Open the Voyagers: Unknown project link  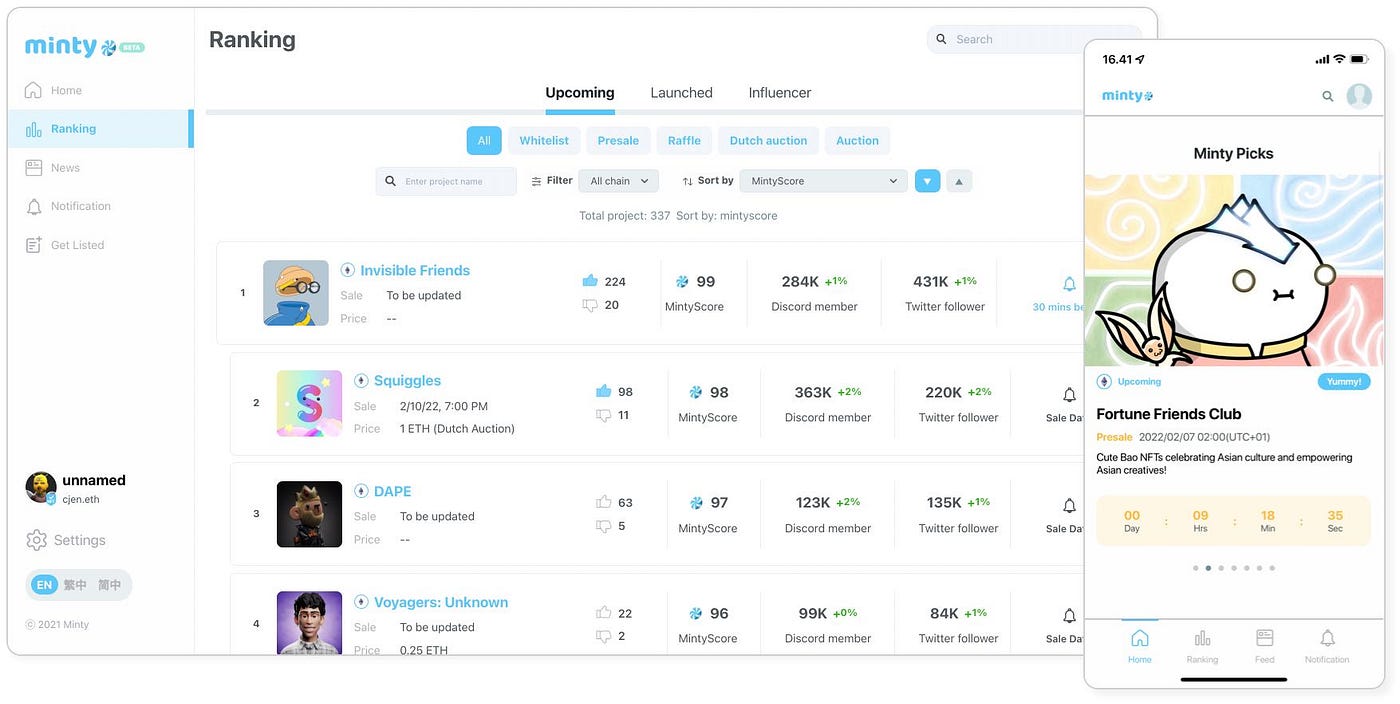[x=441, y=603]
